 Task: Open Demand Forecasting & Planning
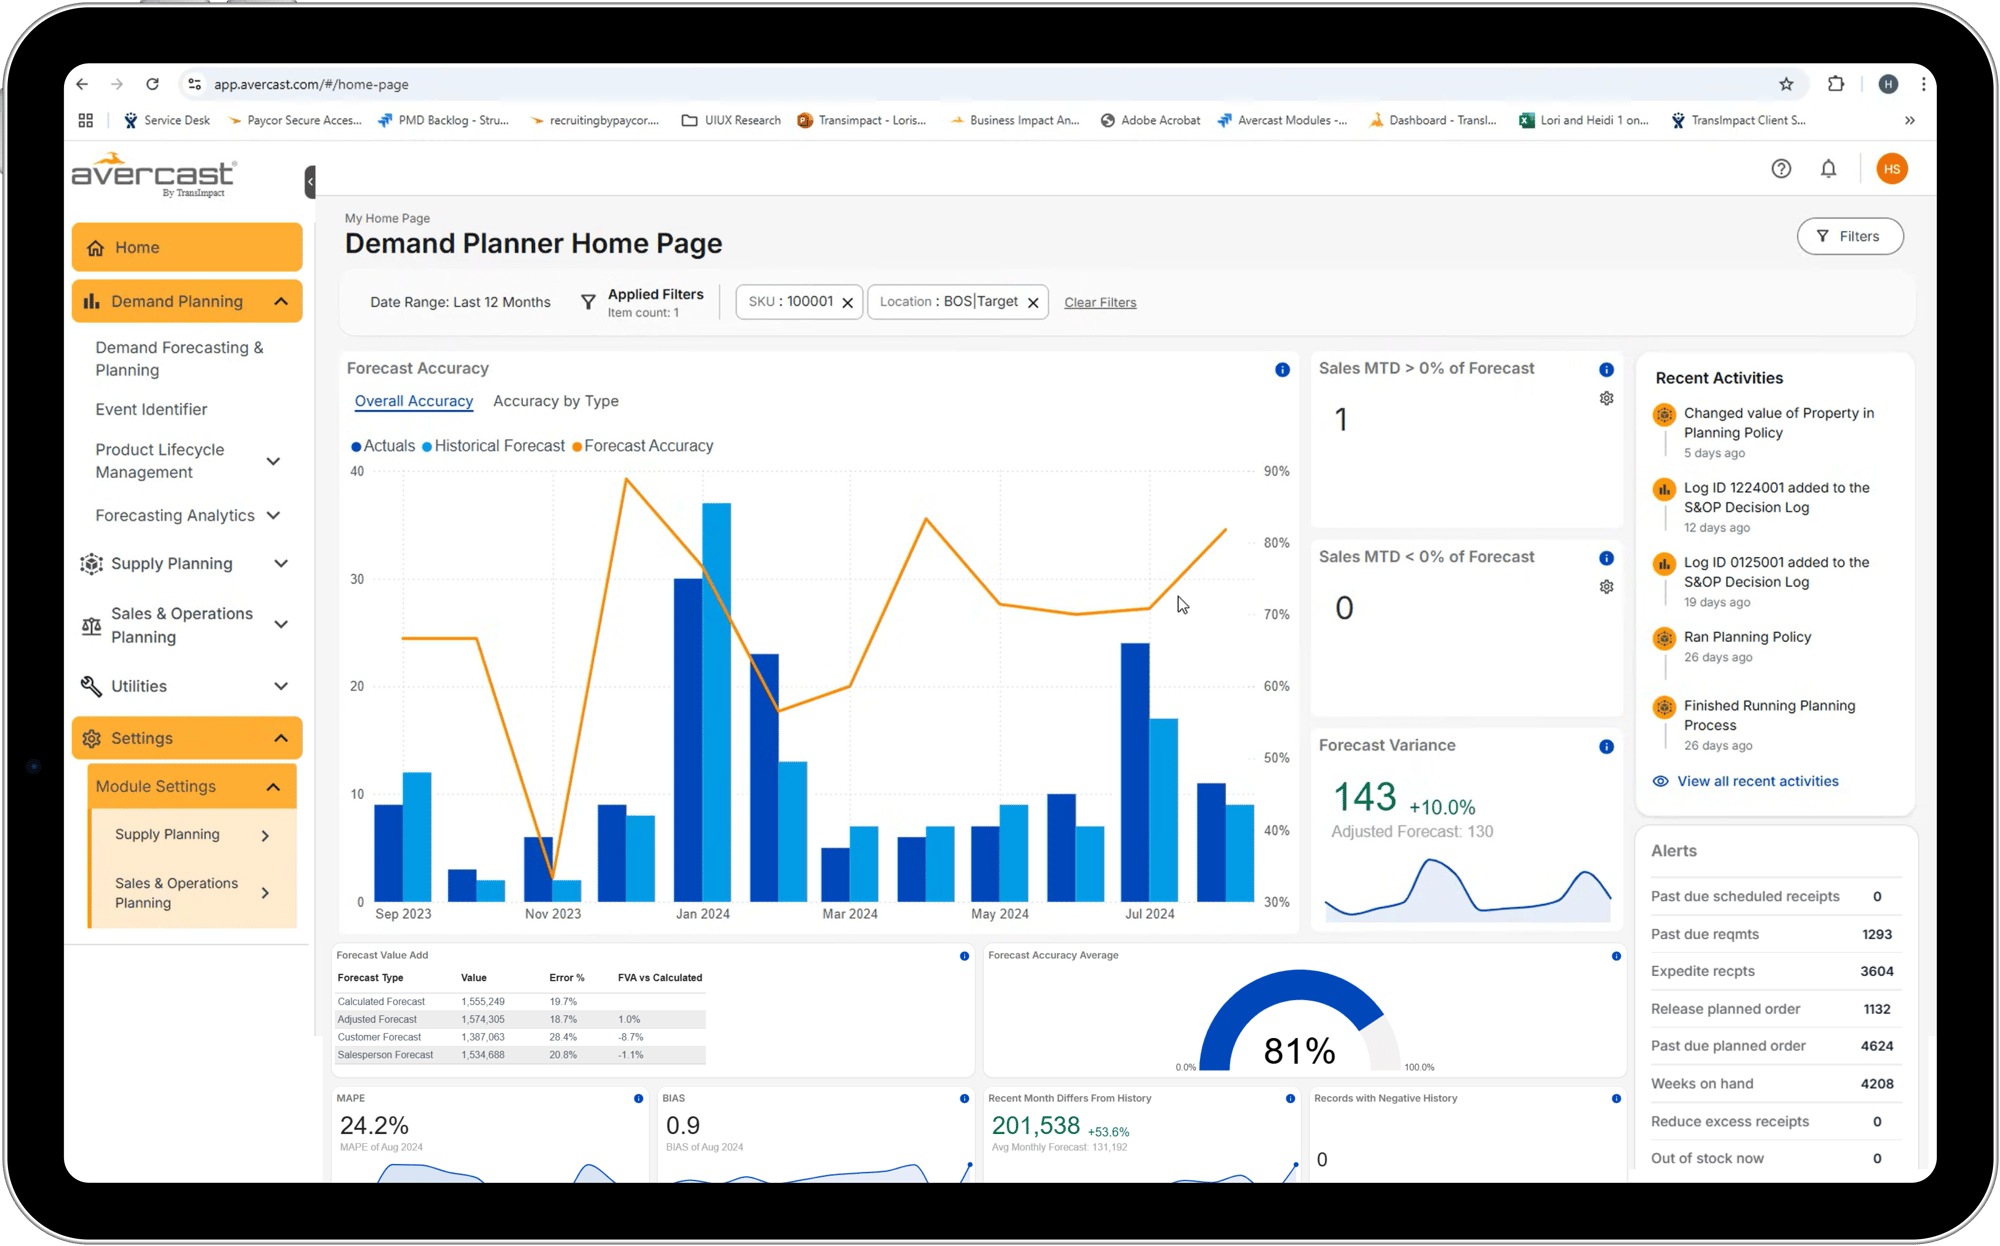180,358
